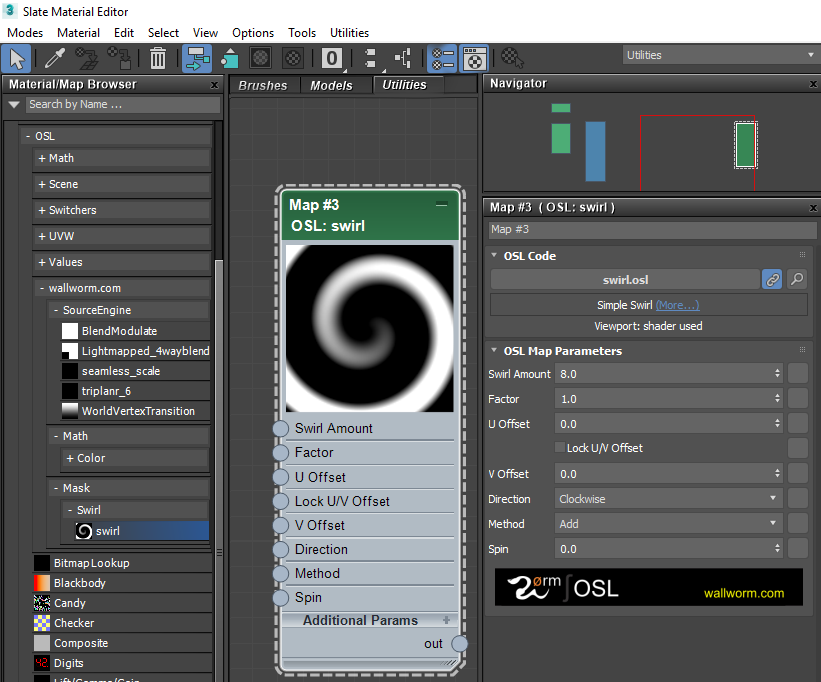
Task: Toggle Show Background in Preview
Action: (x=293, y=58)
